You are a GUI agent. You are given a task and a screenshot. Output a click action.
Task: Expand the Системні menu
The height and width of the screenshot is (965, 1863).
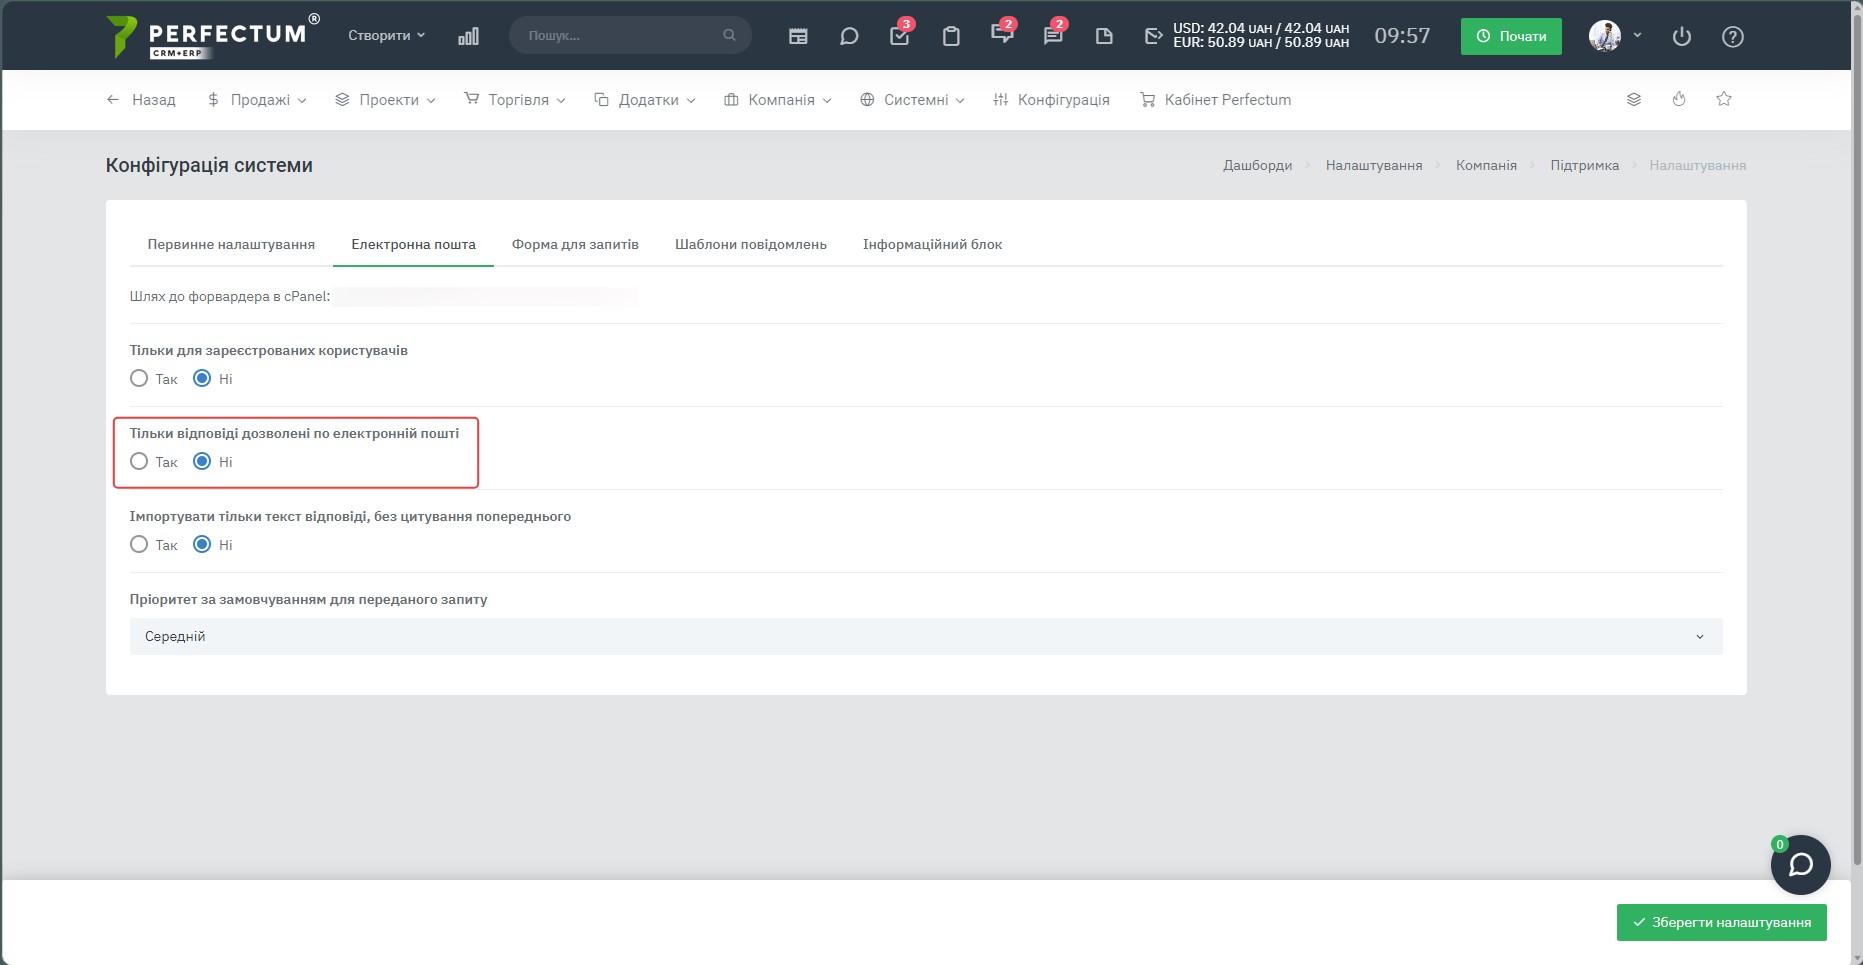pos(912,100)
